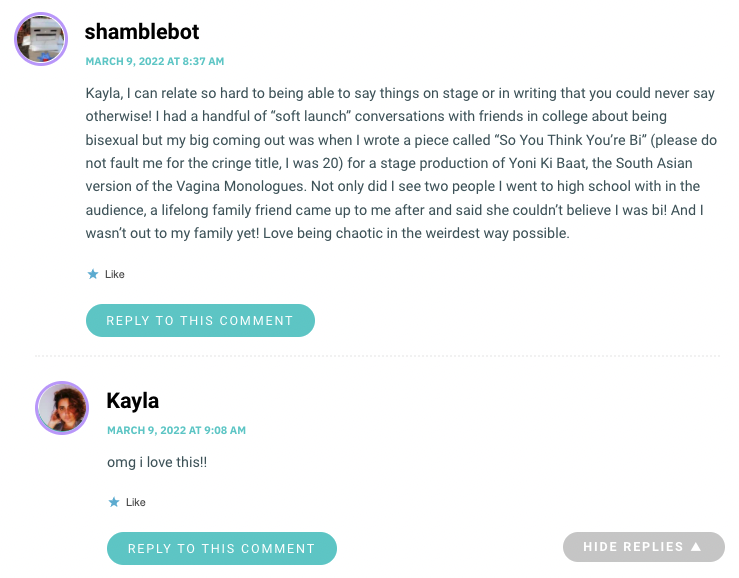Open the March 9, 8:37 AM timestamp permalink

coord(155,61)
